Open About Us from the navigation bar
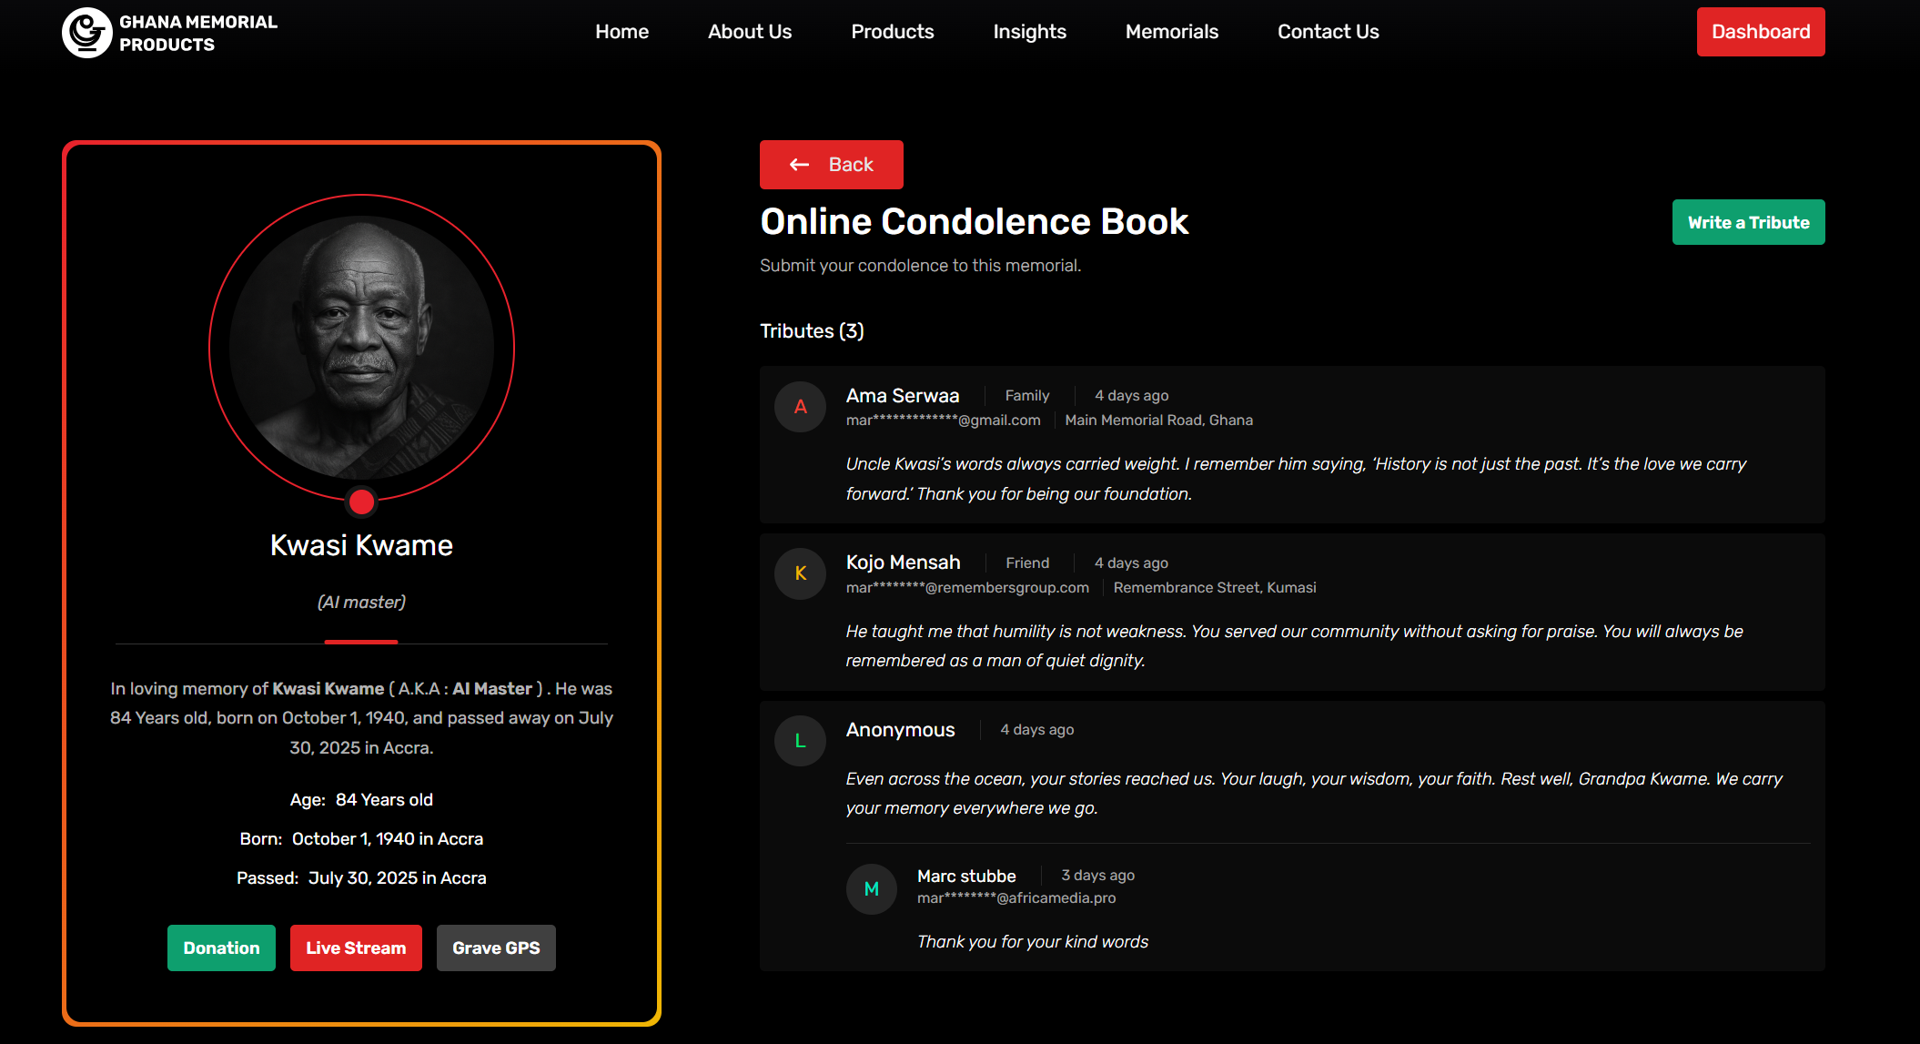The height and width of the screenshot is (1044, 1920). point(749,31)
